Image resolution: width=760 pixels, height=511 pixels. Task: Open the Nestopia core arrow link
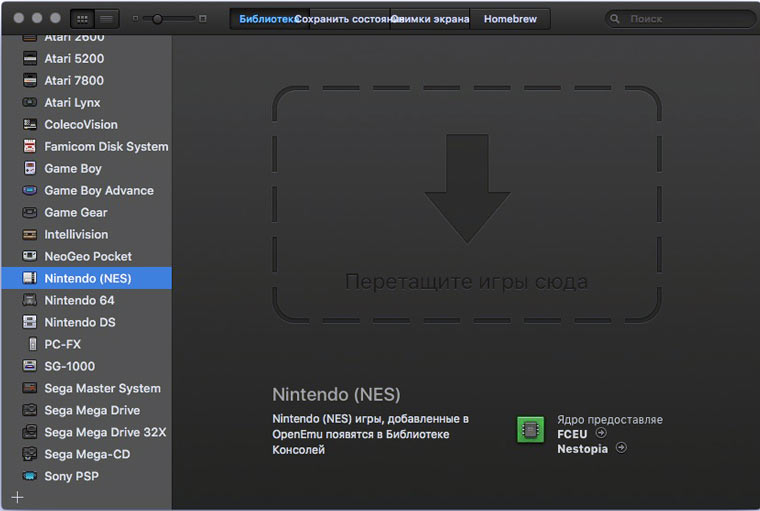pos(621,447)
